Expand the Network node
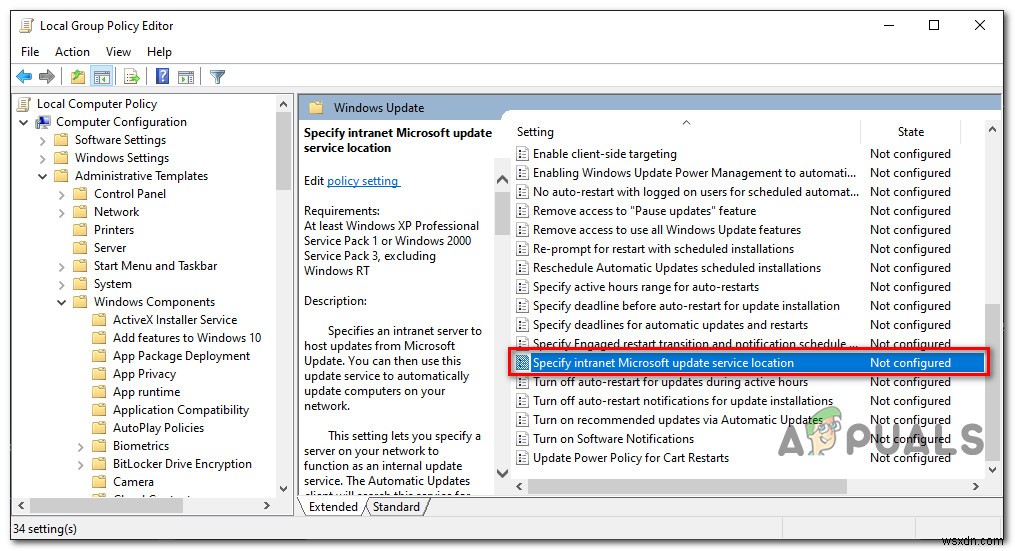 [x=61, y=212]
